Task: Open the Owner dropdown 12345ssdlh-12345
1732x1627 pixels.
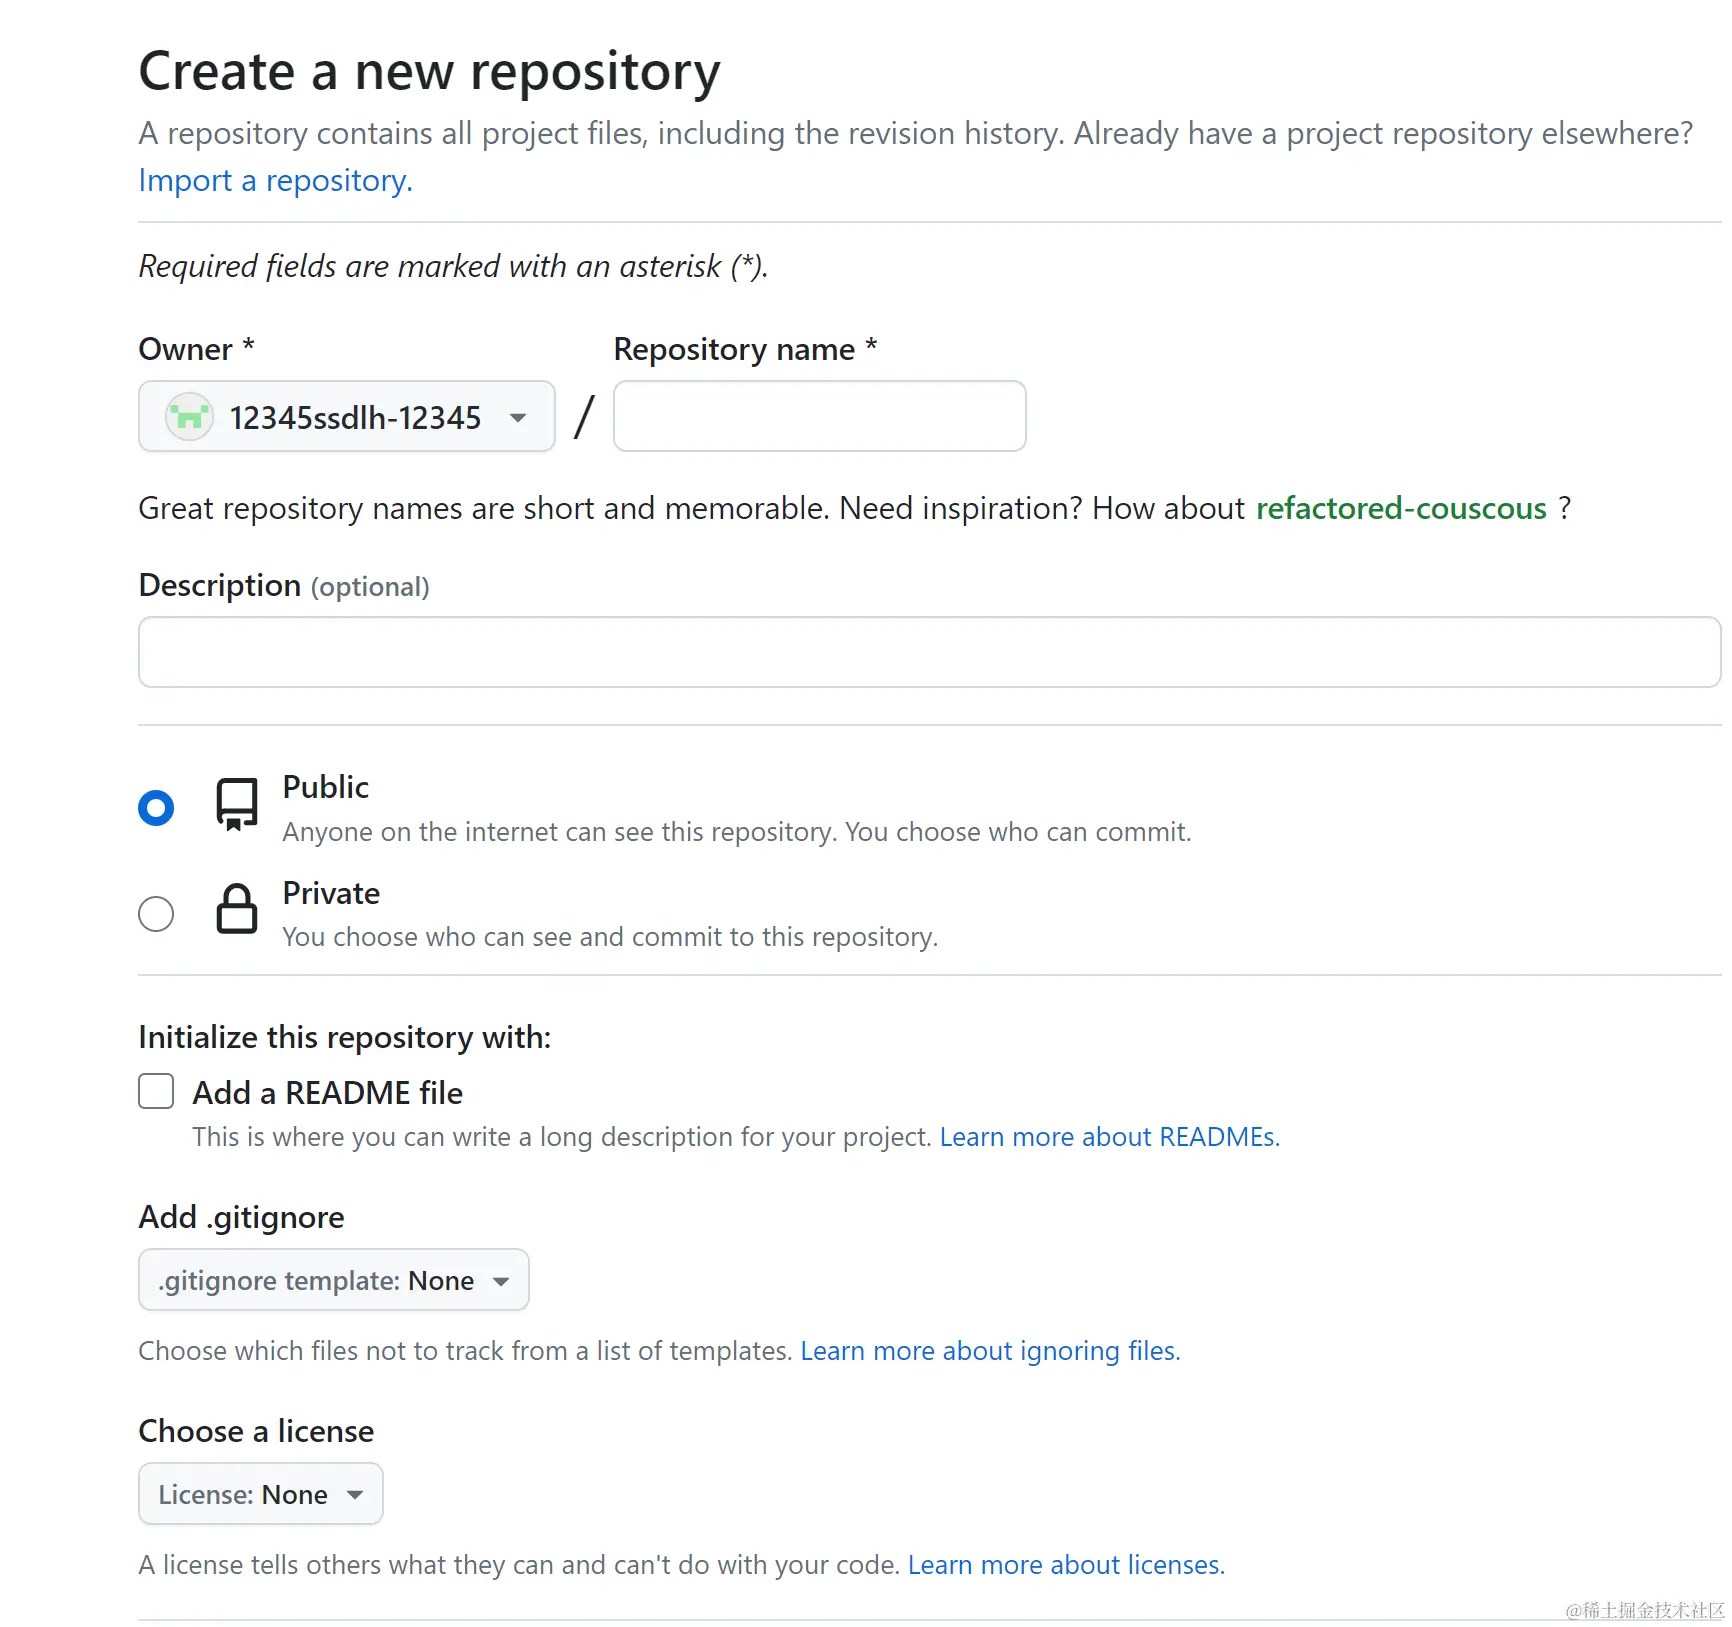Action: point(346,417)
